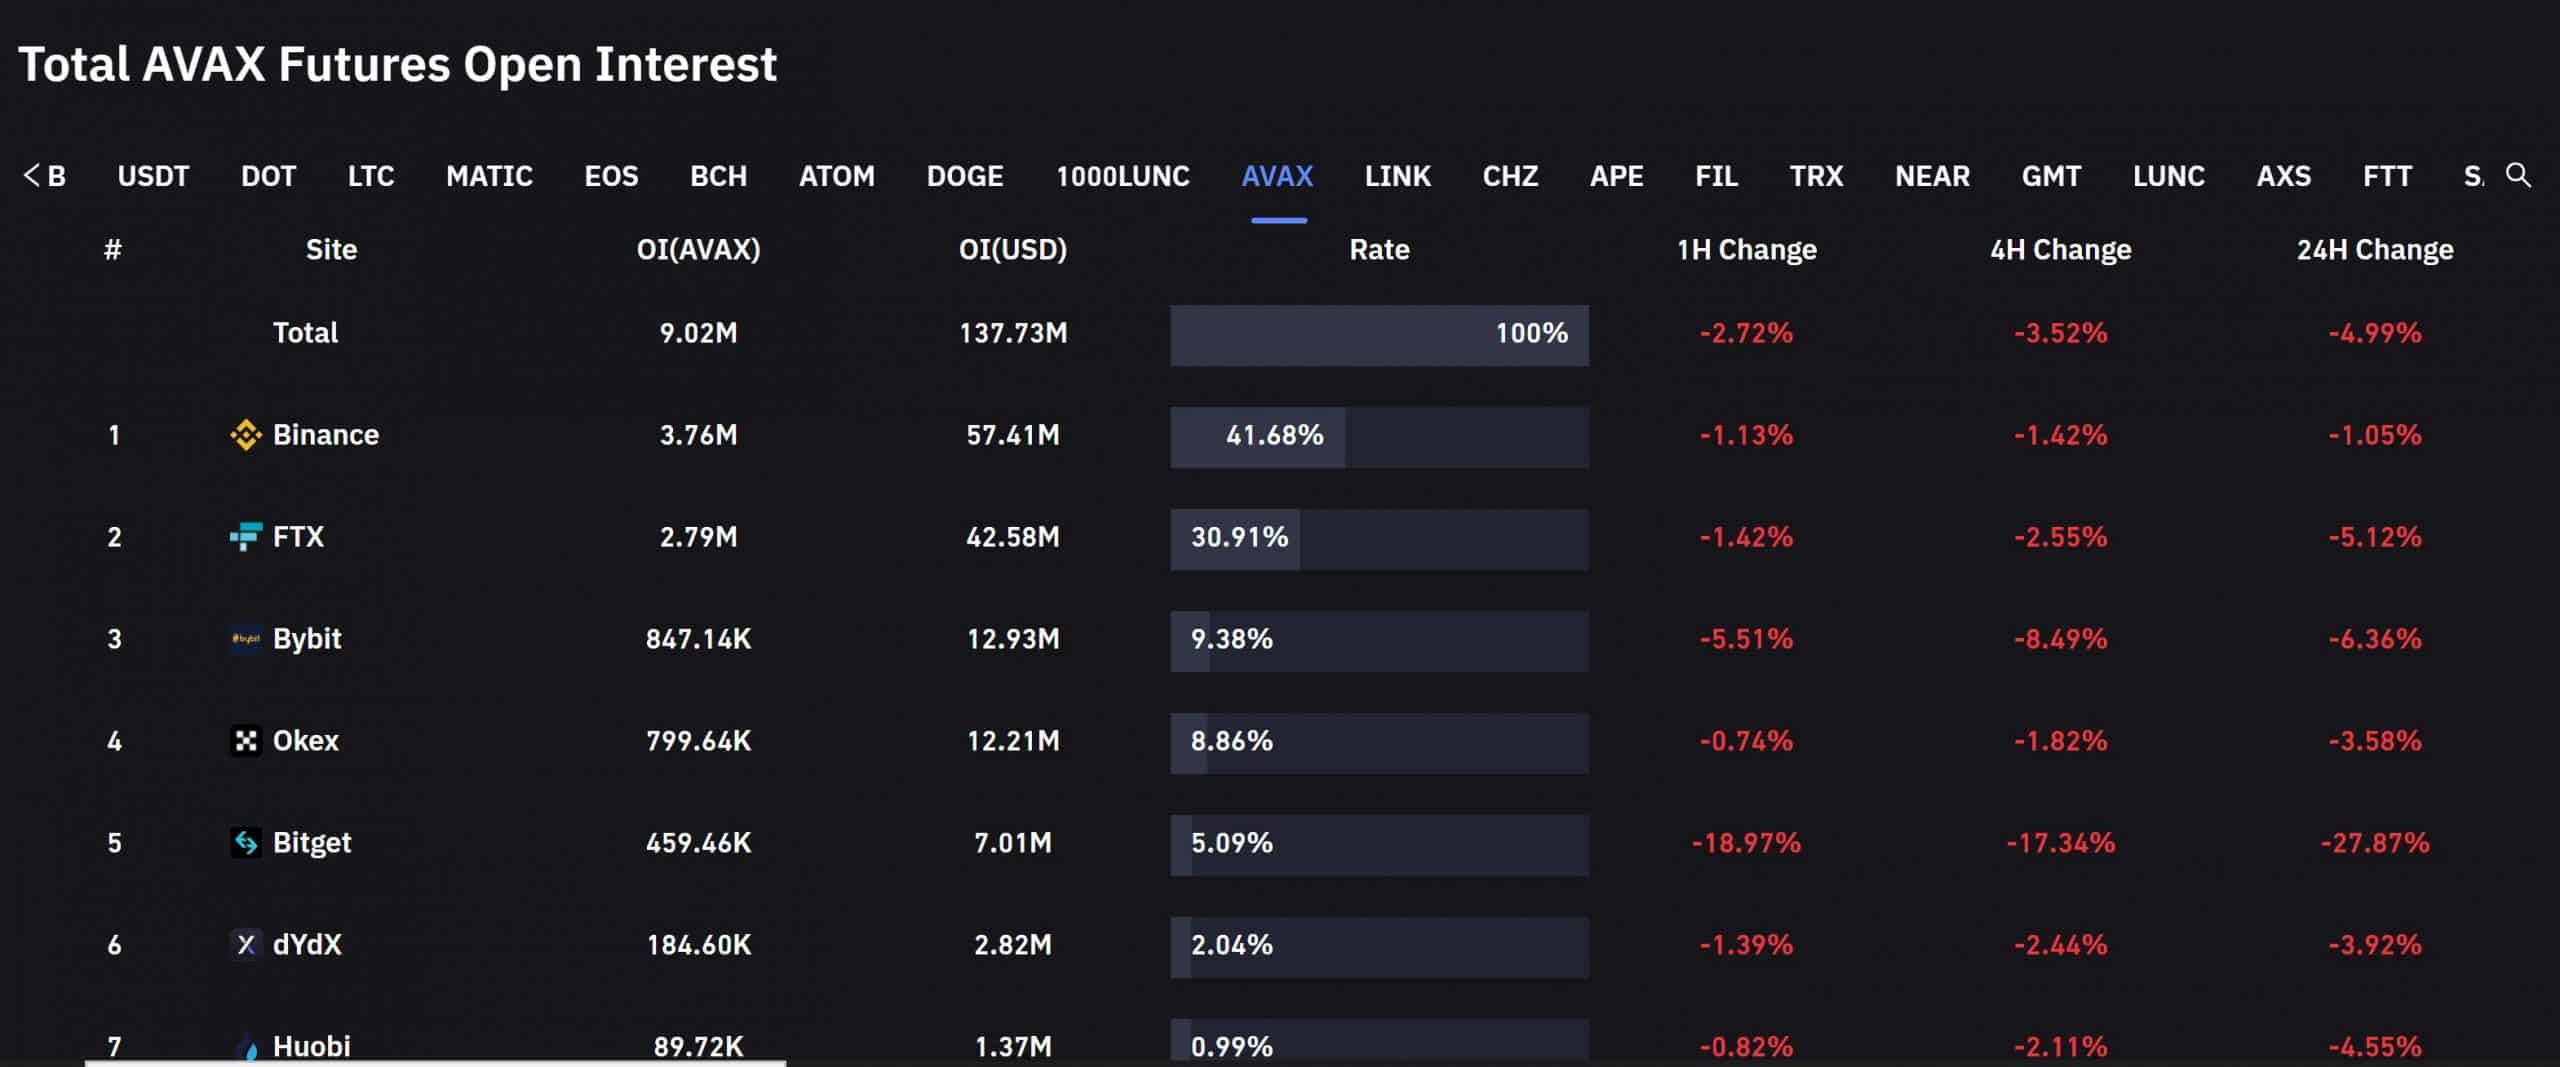
Task: Sort by the OI(USD) column header
Action: click(1012, 250)
